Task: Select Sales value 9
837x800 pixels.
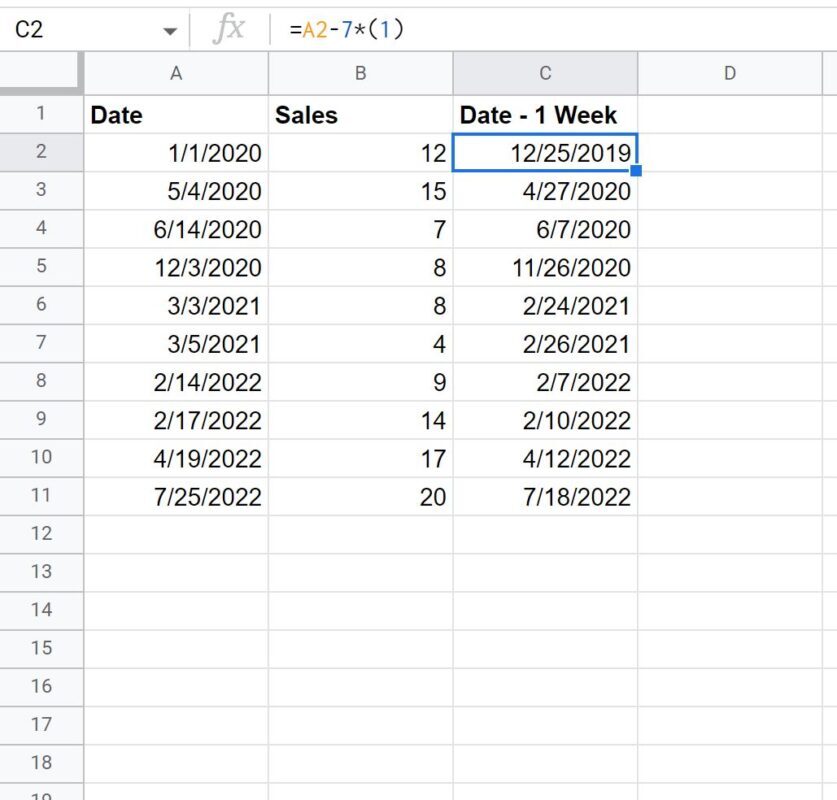Action: [x=361, y=382]
